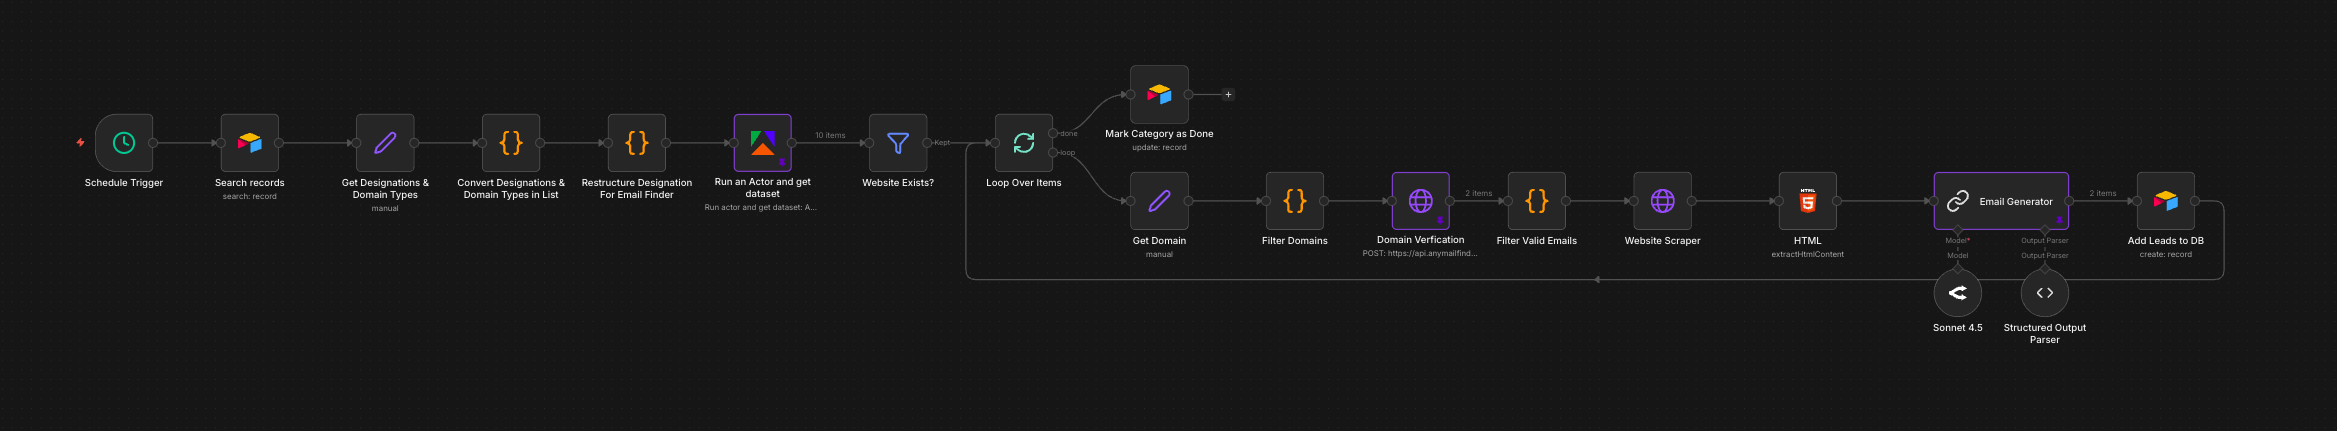This screenshot has height=431, width=2337.
Task: Click the HTML extract content node
Action: 1808,201
